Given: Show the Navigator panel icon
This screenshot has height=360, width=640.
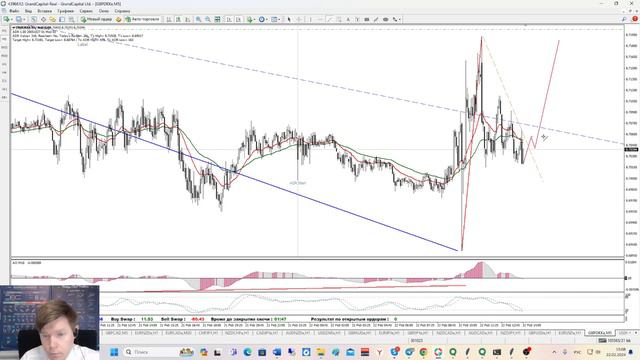Looking at the screenshot, I should tap(53, 19).
